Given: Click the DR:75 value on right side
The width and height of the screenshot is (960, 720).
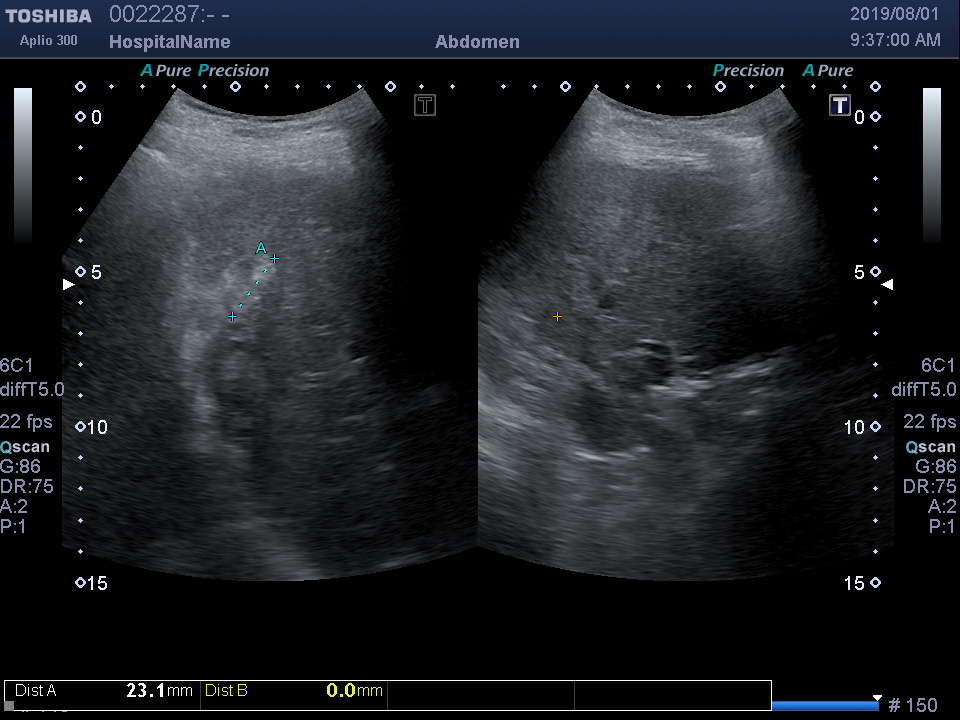Looking at the screenshot, I should [929, 487].
